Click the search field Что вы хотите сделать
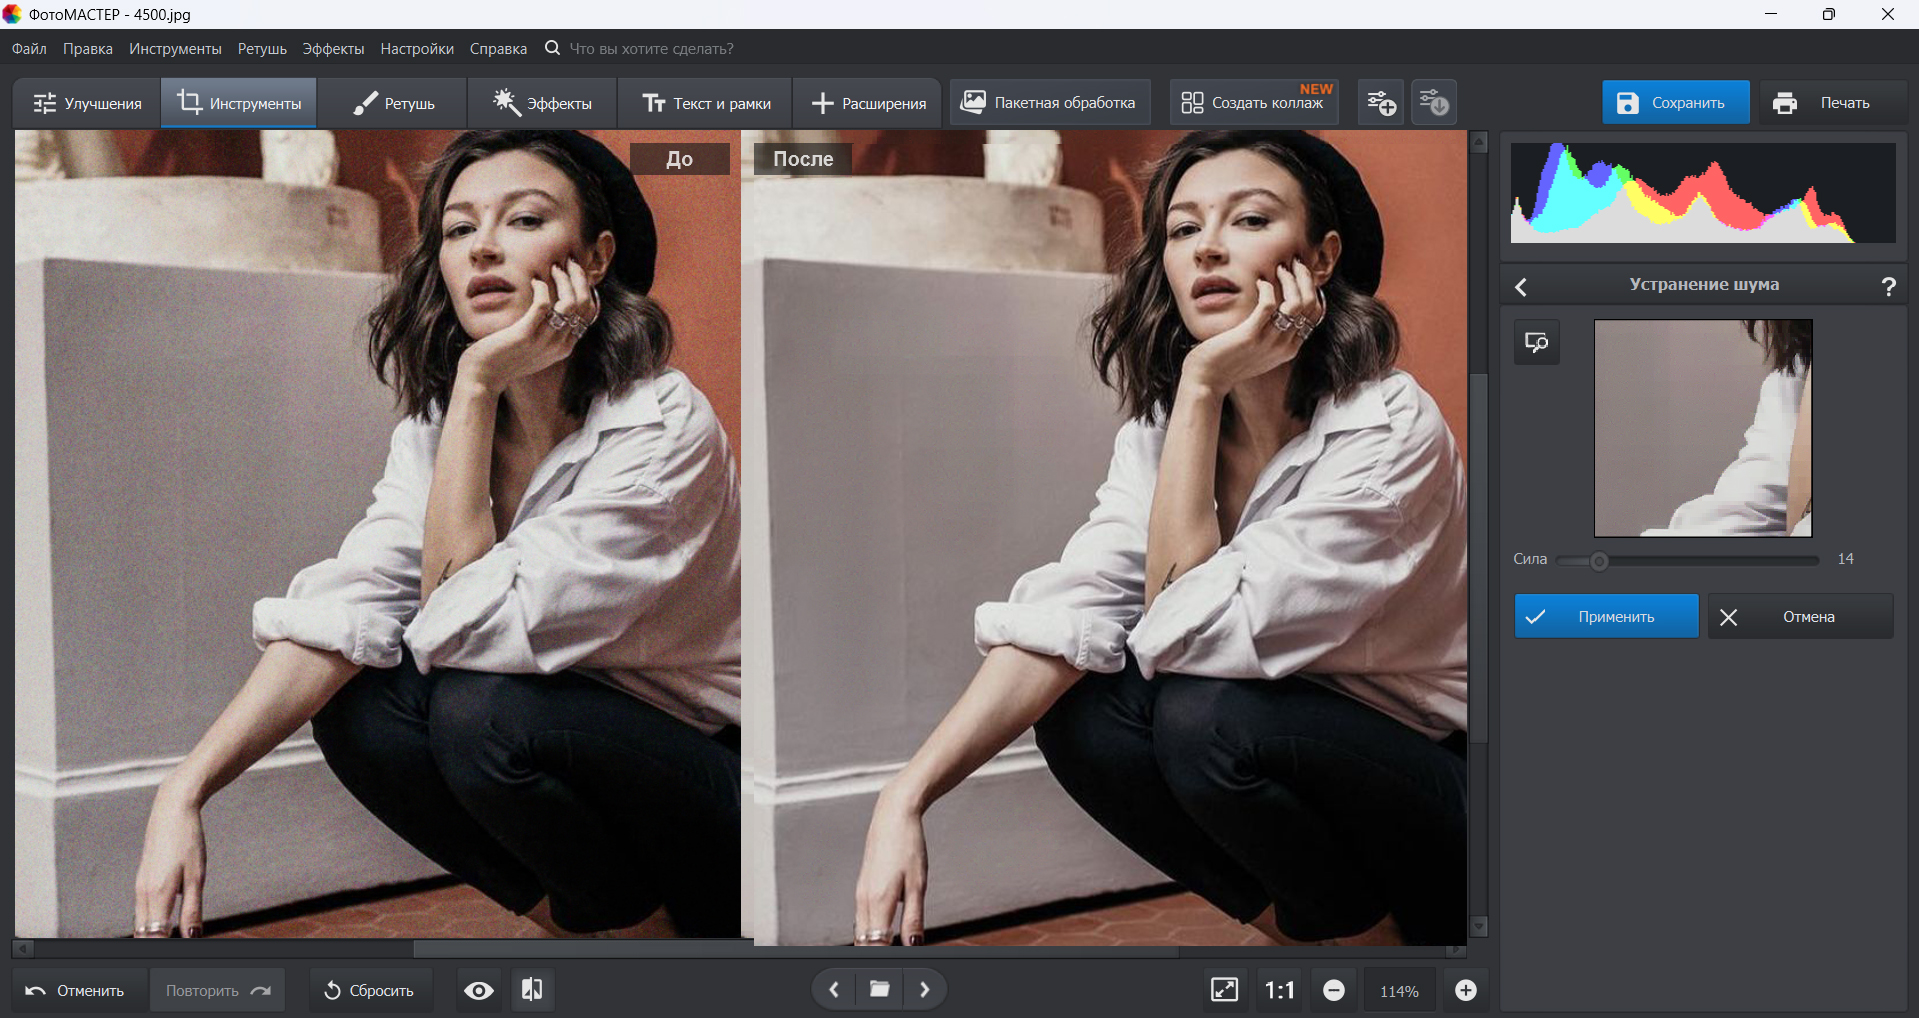The image size is (1919, 1018). pyautogui.click(x=651, y=49)
